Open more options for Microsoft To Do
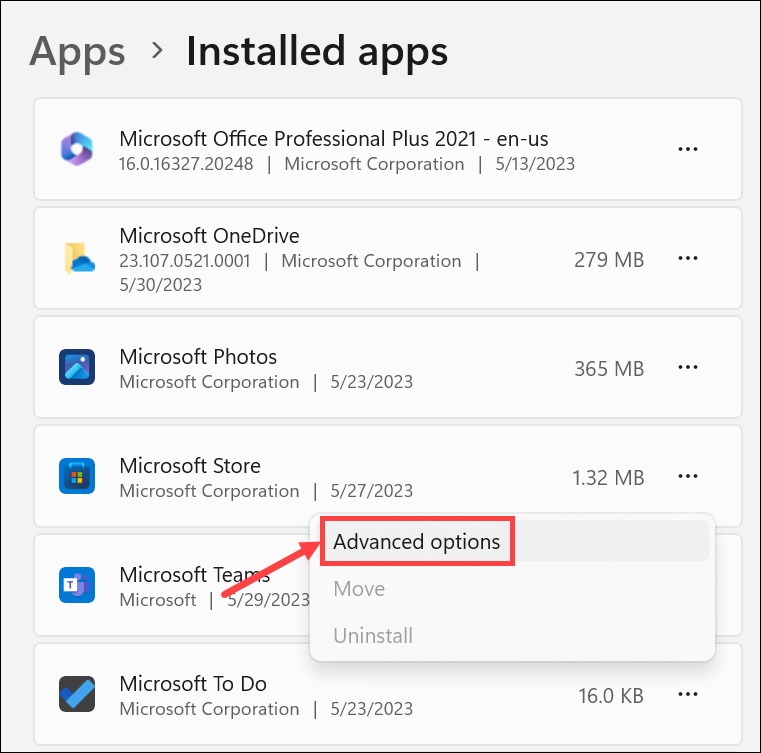The height and width of the screenshot is (753, 761). [x=687, y=695]
